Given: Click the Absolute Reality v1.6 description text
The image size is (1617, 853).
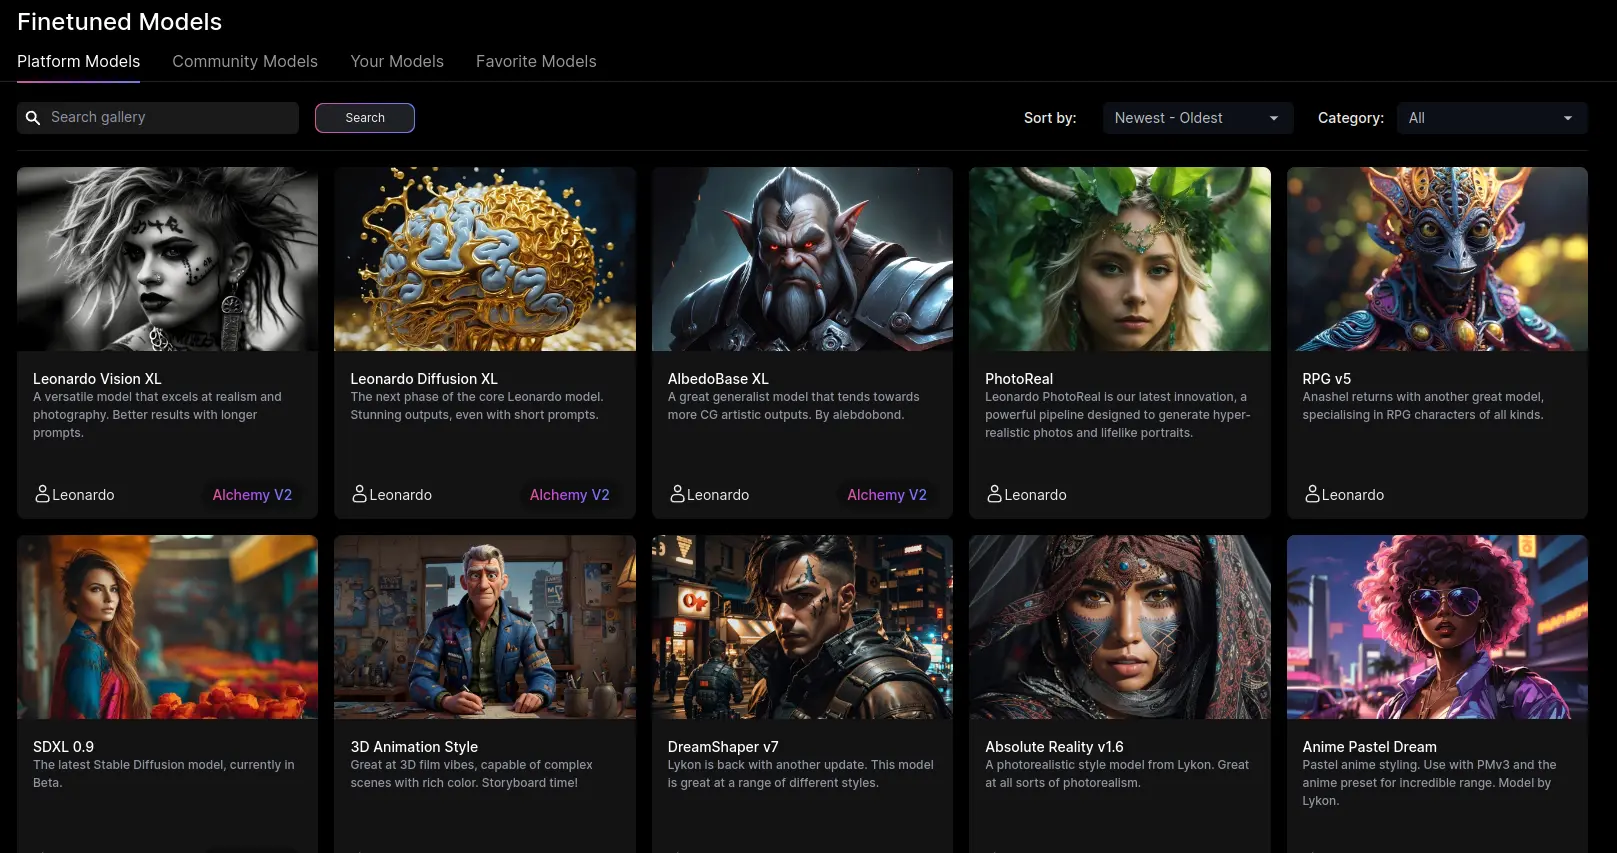Looking at the screenshot, I should 1117,774.
